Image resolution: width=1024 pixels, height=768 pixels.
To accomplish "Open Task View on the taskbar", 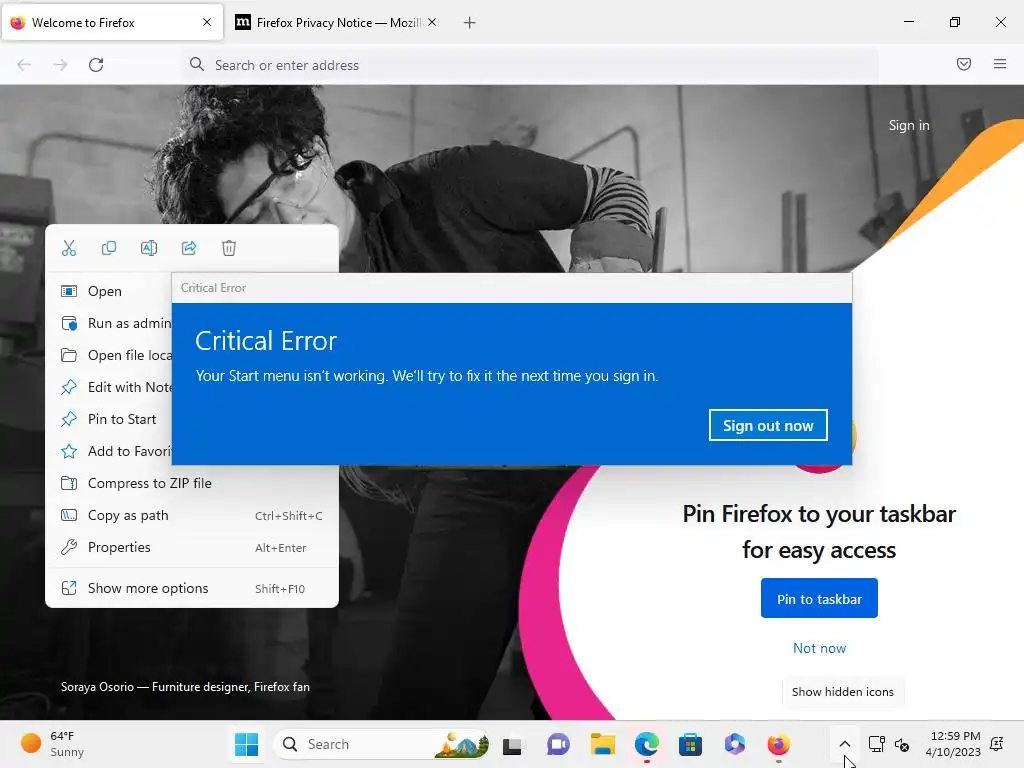I will point(513,744).
